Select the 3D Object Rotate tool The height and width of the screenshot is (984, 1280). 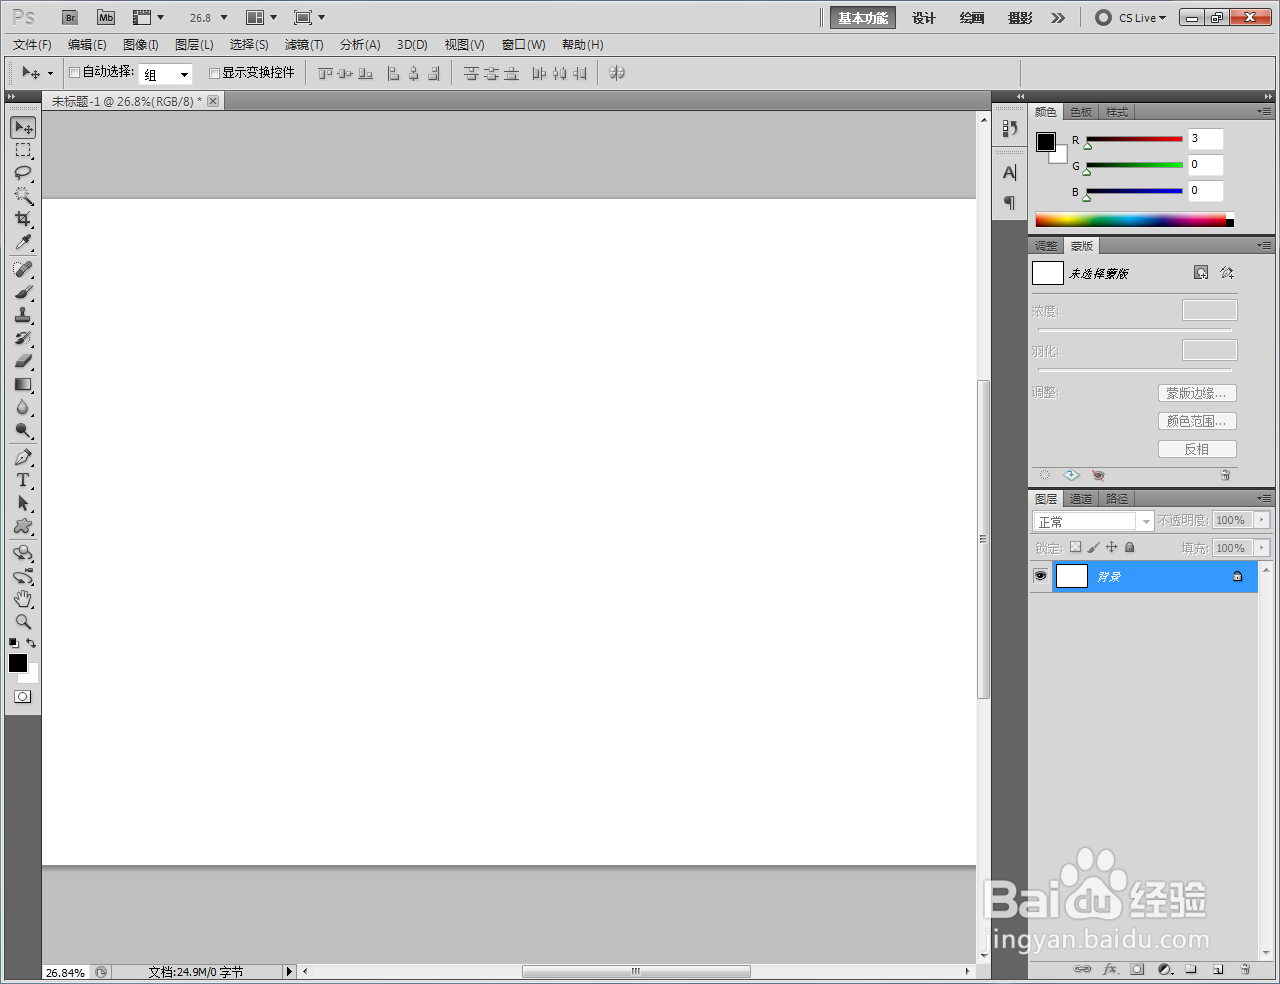(x=23, y=553)
